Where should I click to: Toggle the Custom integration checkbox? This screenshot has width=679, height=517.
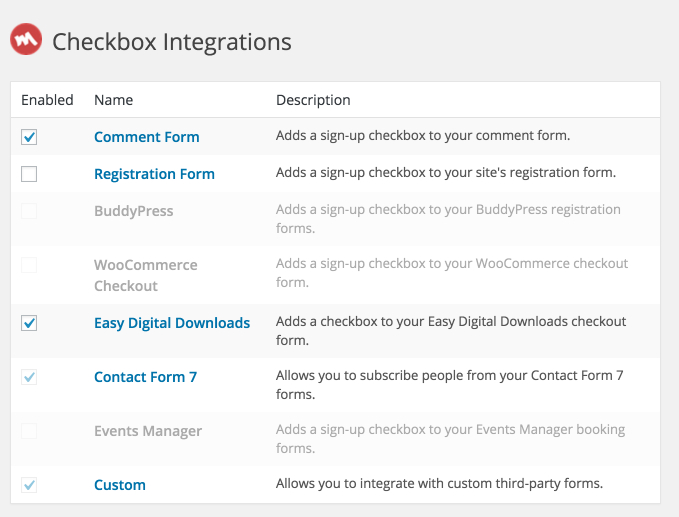click(29, 485)
